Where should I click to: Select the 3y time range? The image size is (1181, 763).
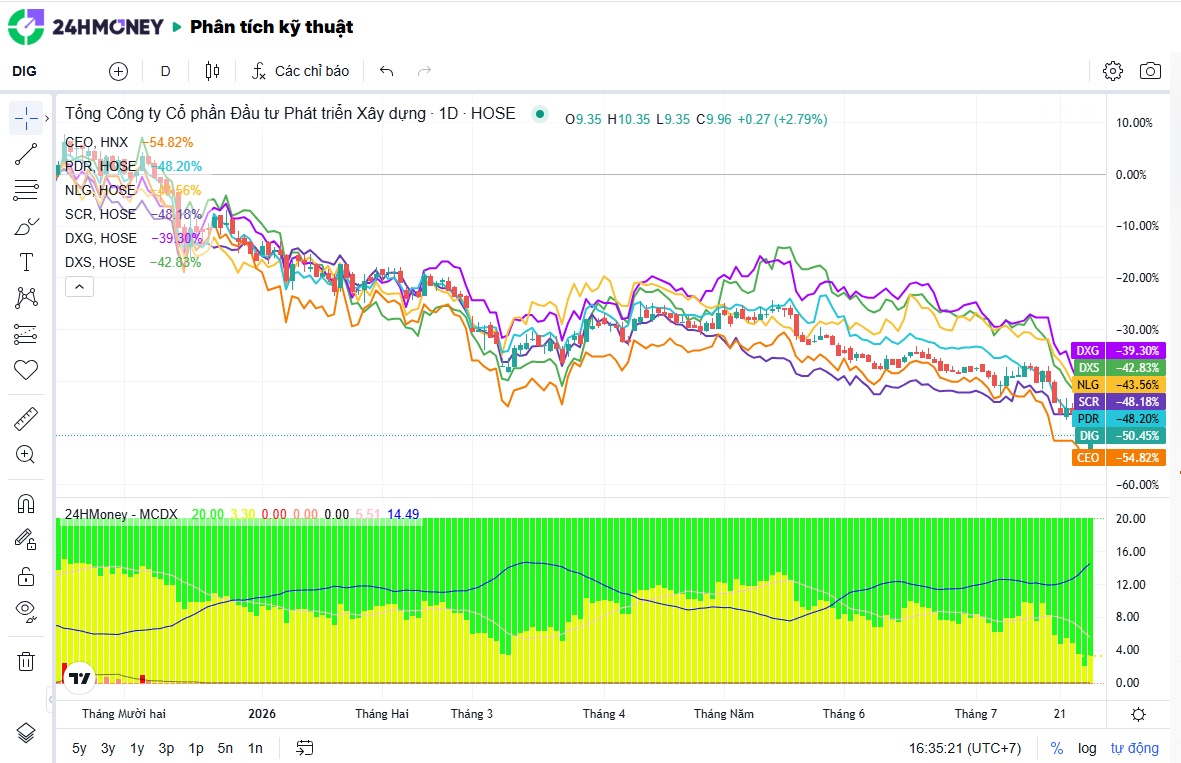[108, 748]
